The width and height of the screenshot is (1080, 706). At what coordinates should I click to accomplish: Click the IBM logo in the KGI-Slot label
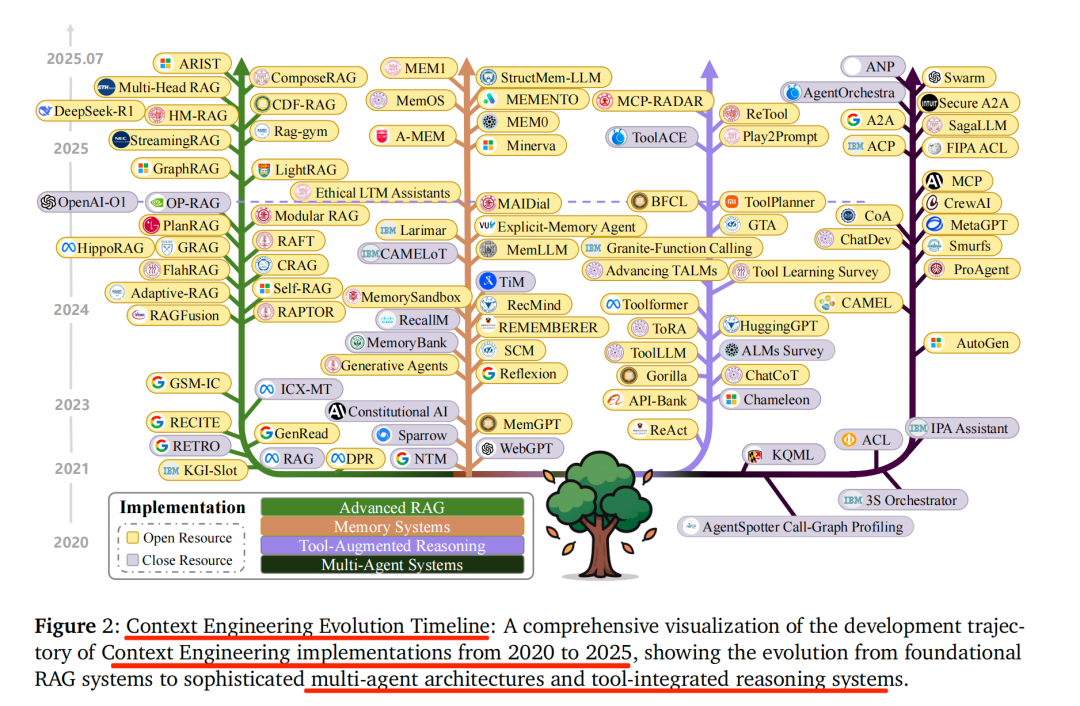click(171, 470)
